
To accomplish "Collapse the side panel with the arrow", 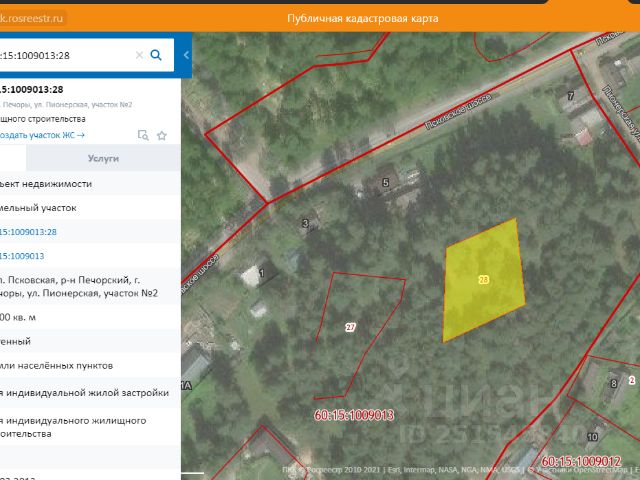I will pos(186,56).
